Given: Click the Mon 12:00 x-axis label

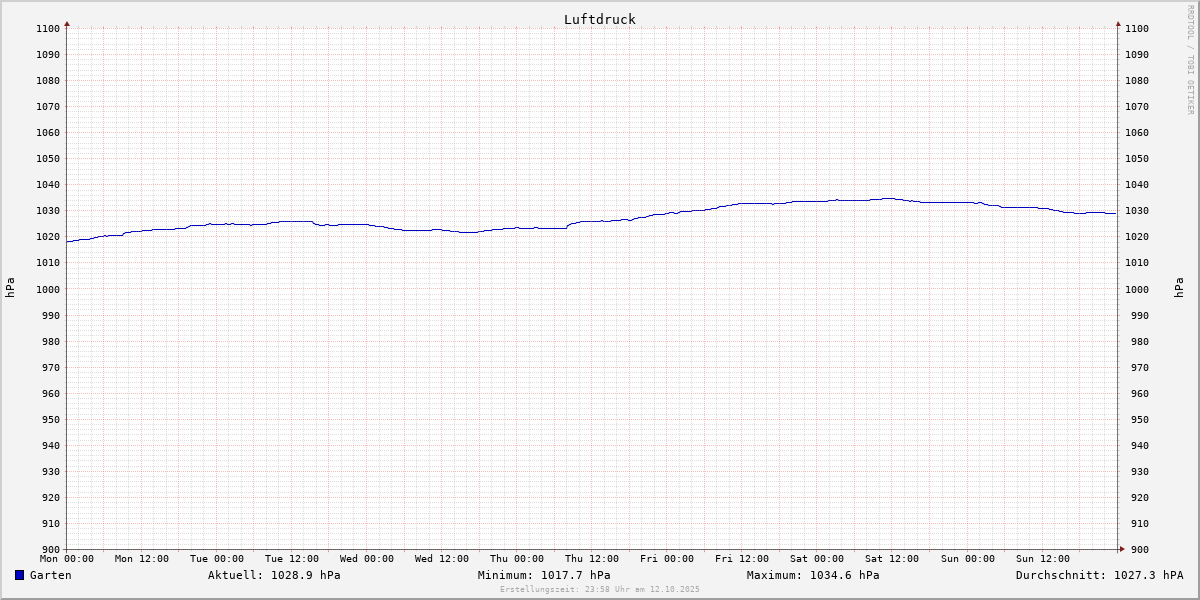Looking at the screenshot, I should (x=142, y=559).
